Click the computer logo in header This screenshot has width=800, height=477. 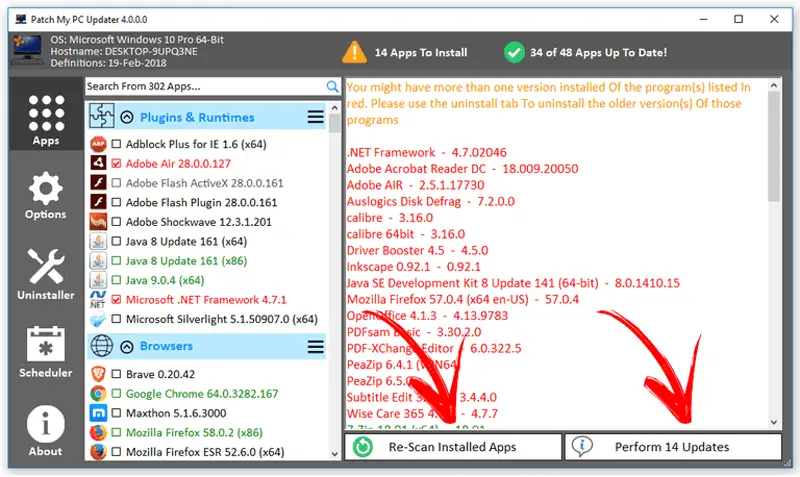27,49
